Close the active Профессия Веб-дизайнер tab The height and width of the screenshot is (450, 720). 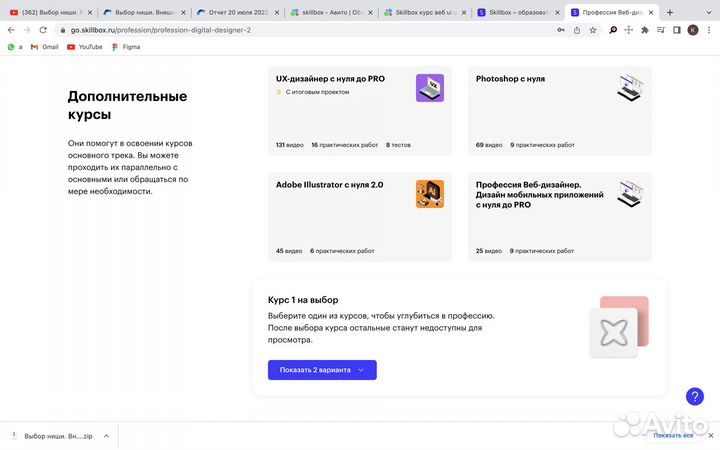click(651, 12)
